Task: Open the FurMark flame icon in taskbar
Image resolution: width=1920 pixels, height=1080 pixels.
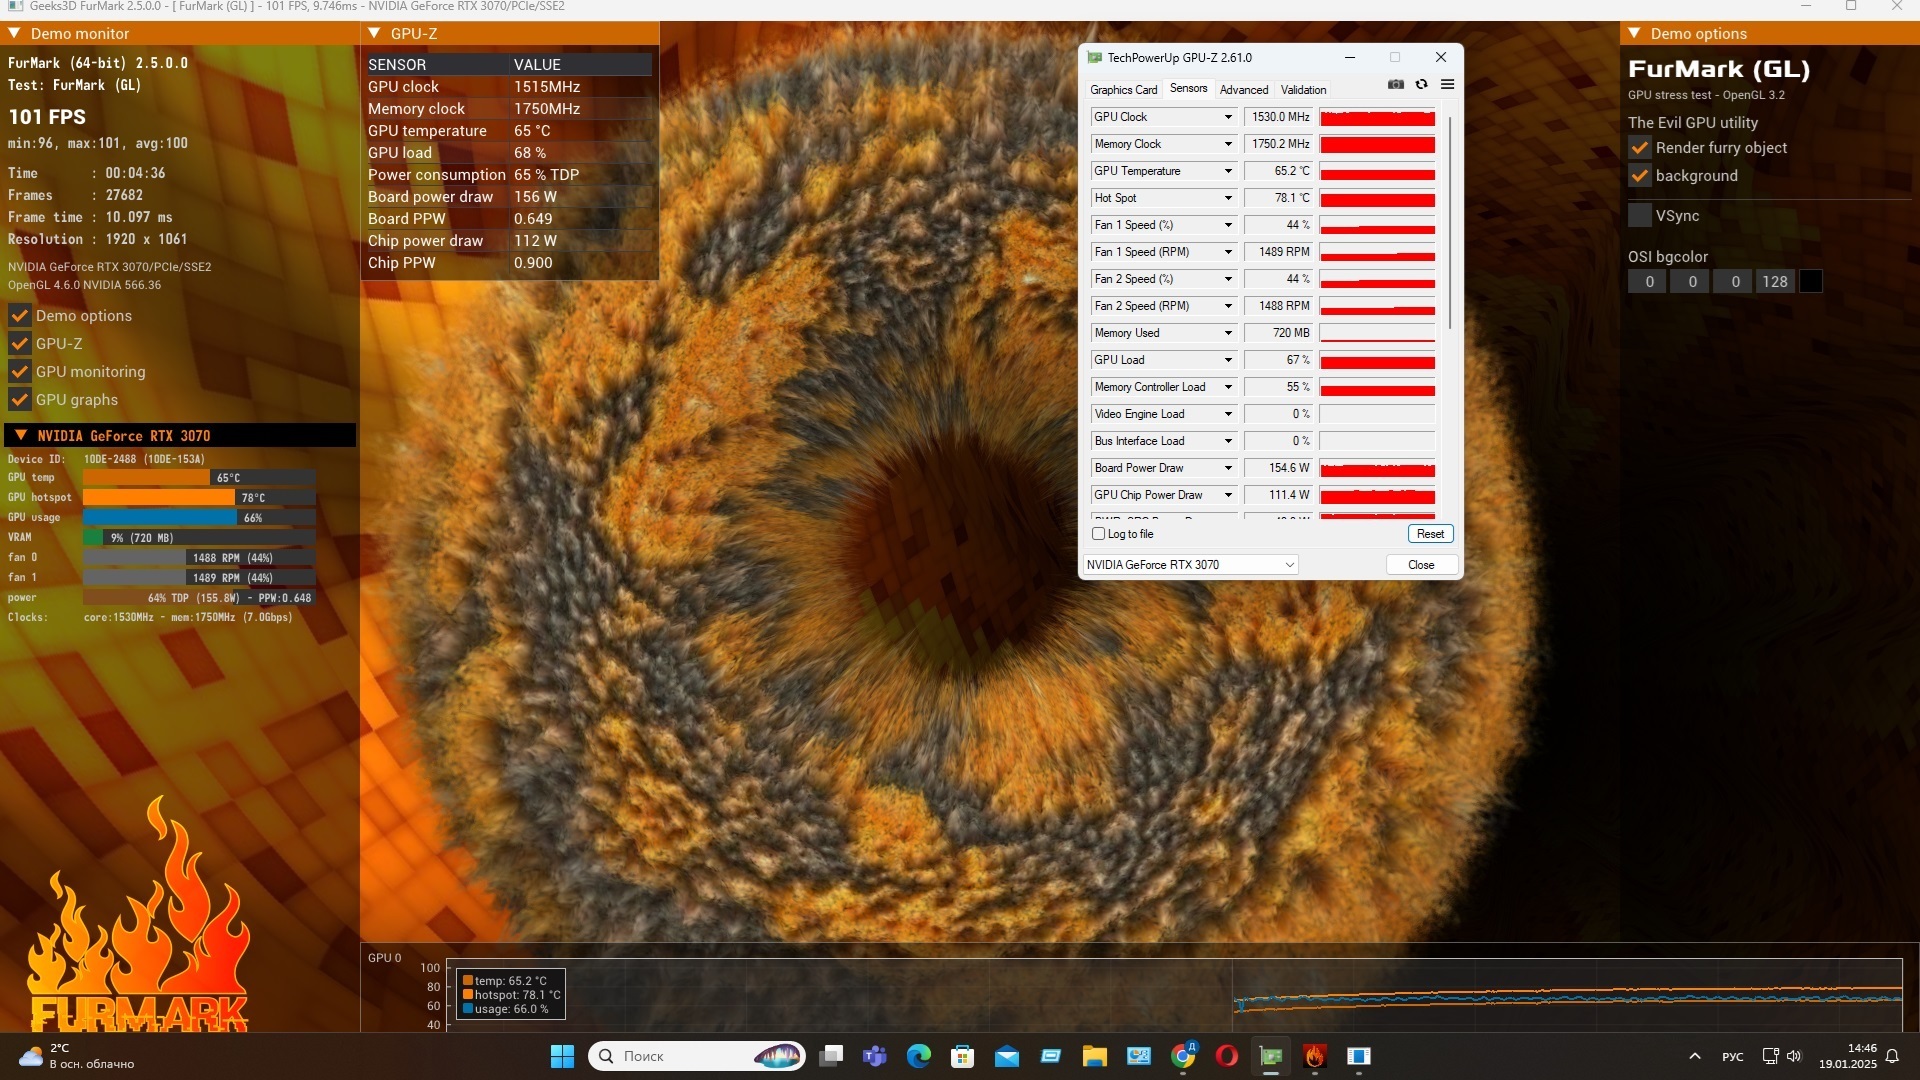Action: [x=1314, y=1056]
